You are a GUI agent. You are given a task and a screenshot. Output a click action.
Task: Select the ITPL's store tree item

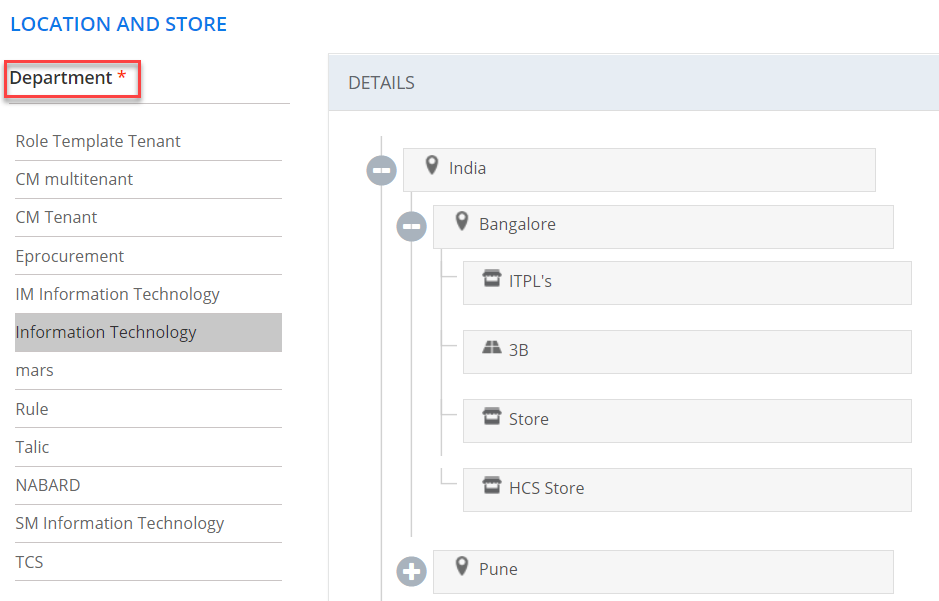530,282
